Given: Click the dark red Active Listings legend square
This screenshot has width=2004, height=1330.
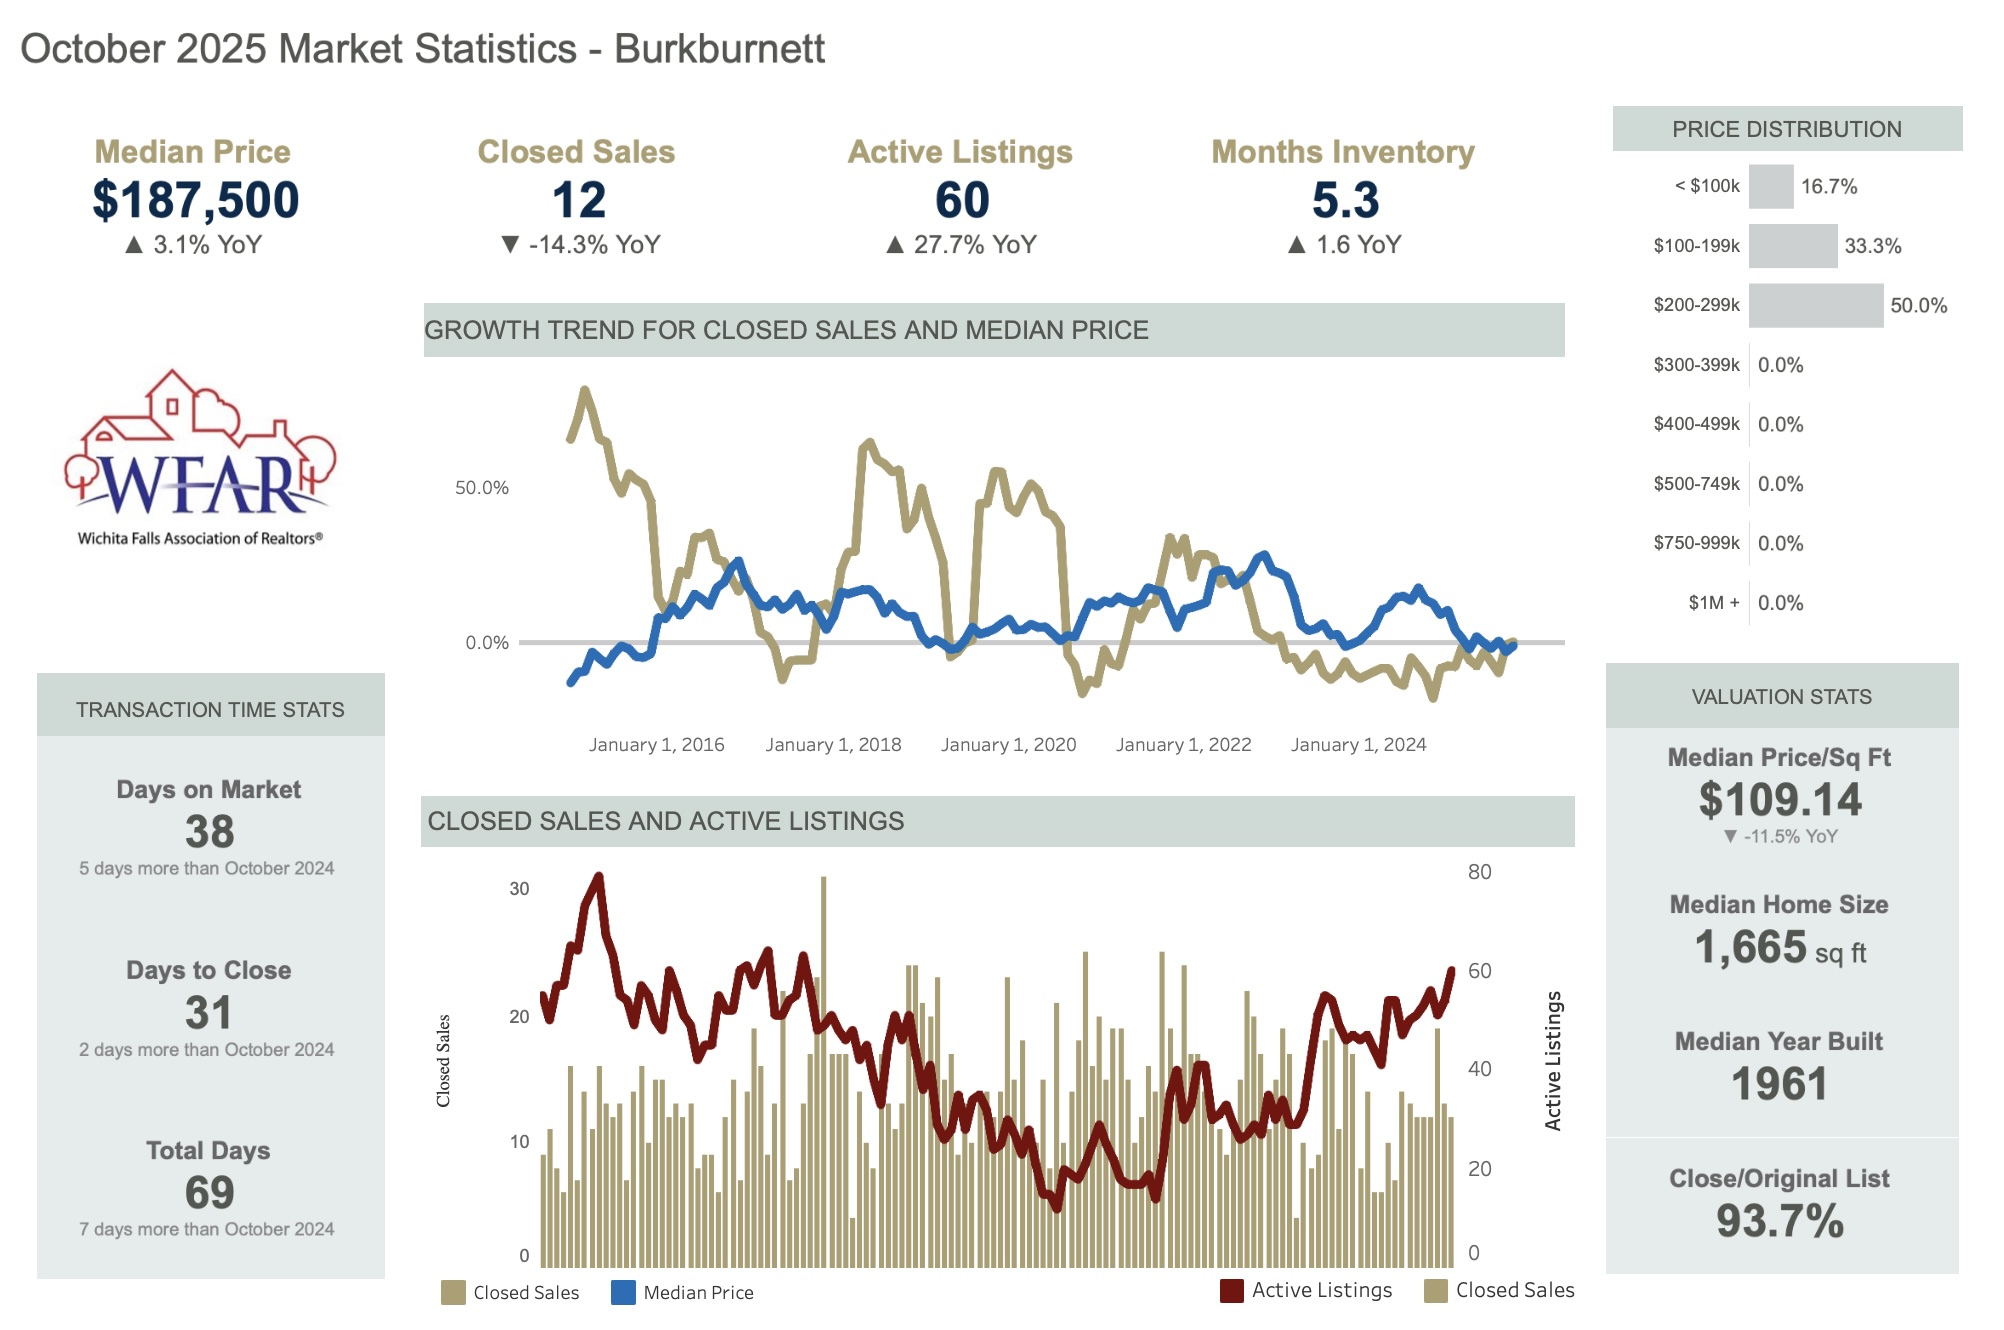Looking at the screenshot, I should 1232,1290.
